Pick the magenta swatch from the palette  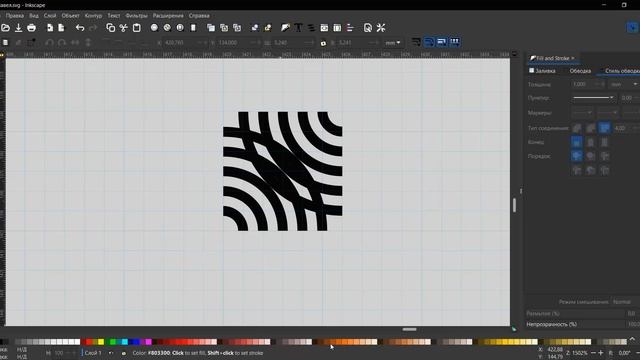[x=149, y=342]
